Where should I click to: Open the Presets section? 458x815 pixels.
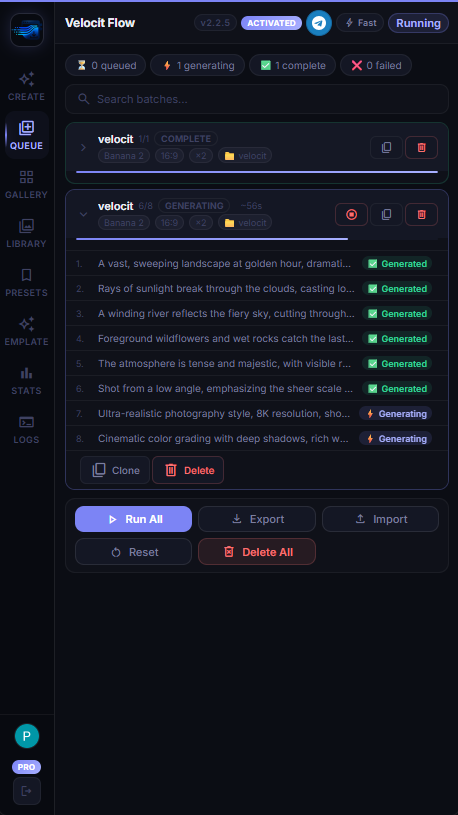(x=27, y=283)
